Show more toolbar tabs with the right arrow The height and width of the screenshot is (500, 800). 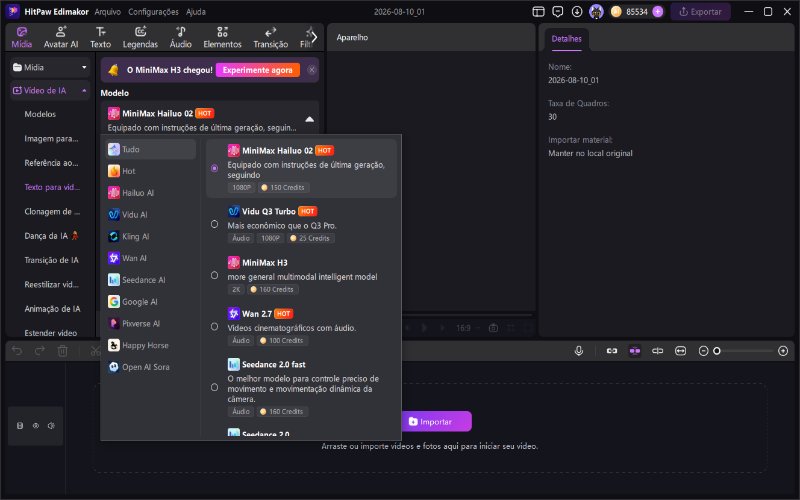coord(314,37)
